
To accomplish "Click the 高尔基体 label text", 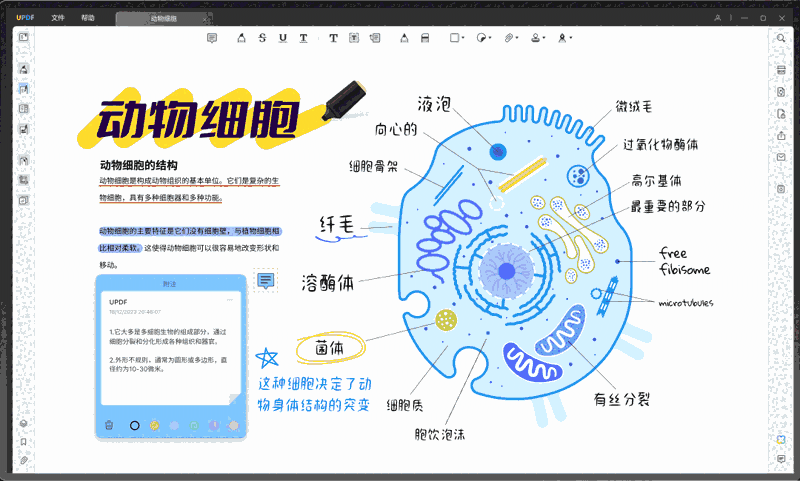I will (656, 181).
